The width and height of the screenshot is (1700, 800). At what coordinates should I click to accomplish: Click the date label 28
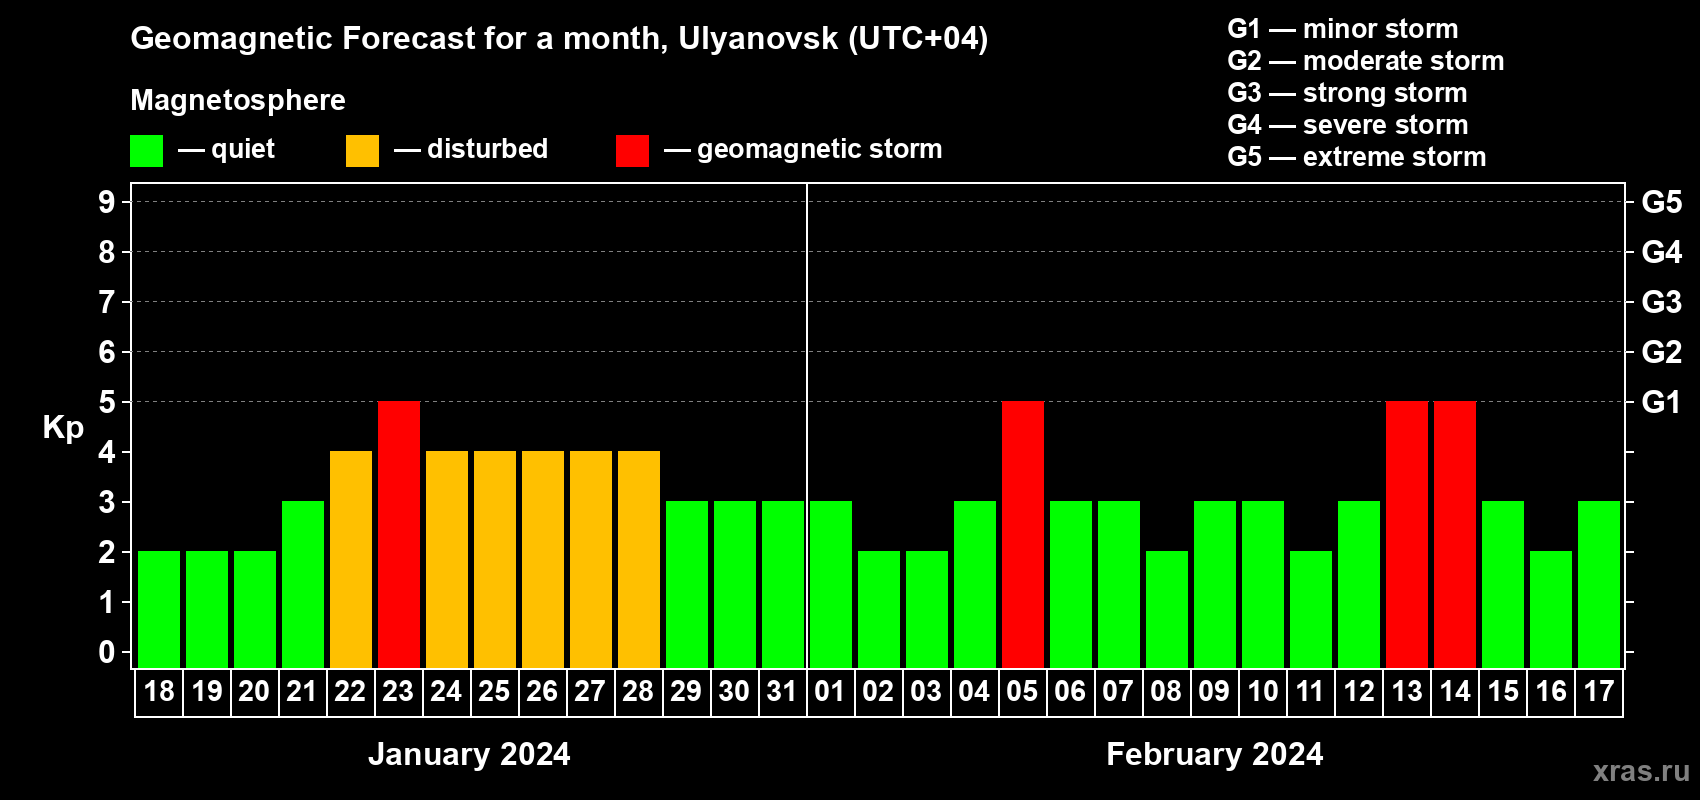click(638, 691)
